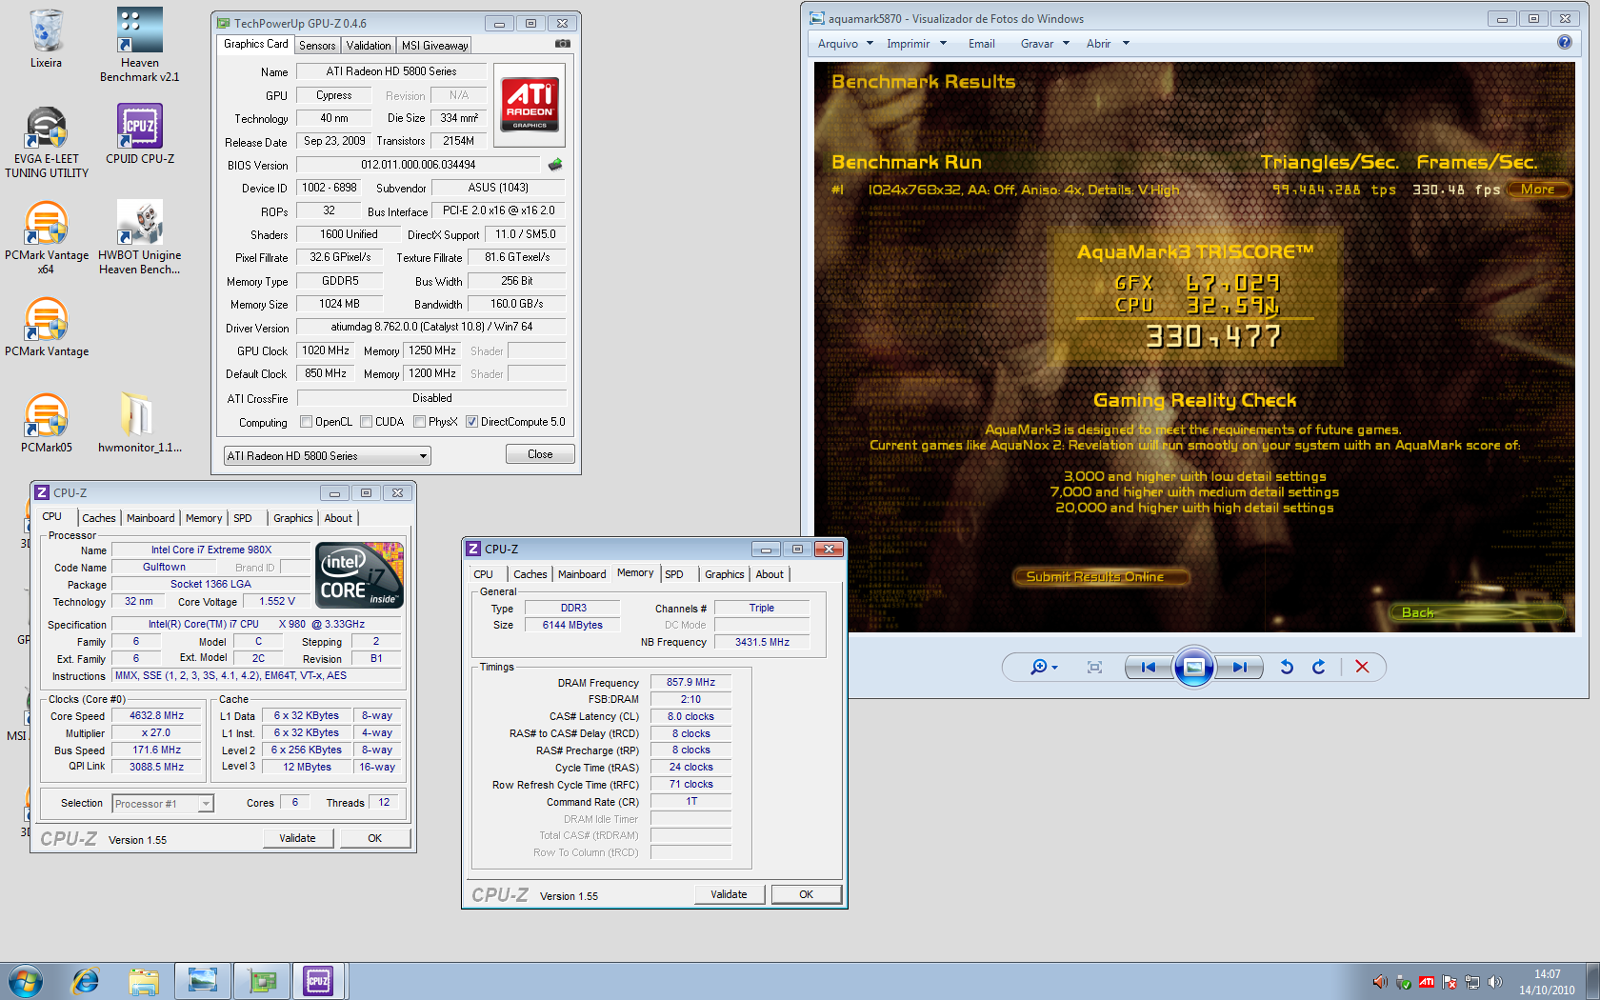Launch EVGA E-LEET Tuning Utility icon
This screenshot has height=1000, width=1600.
[x=46, y=142]
